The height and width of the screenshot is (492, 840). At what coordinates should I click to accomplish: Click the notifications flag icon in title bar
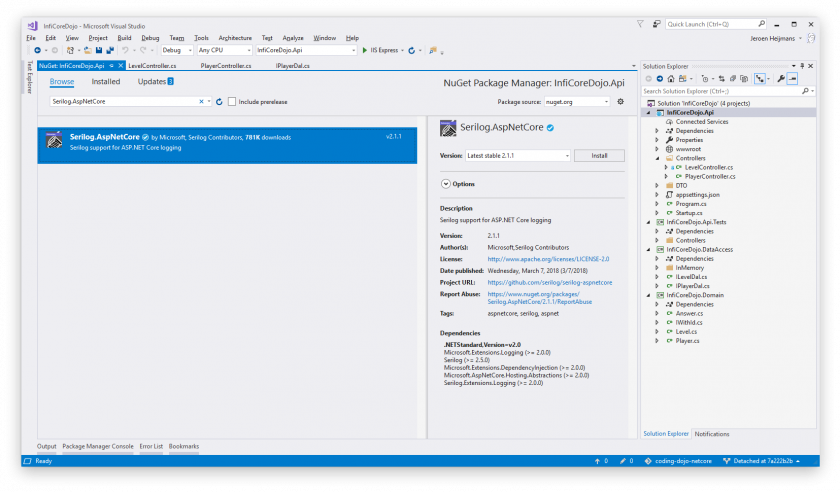[640, 24]
